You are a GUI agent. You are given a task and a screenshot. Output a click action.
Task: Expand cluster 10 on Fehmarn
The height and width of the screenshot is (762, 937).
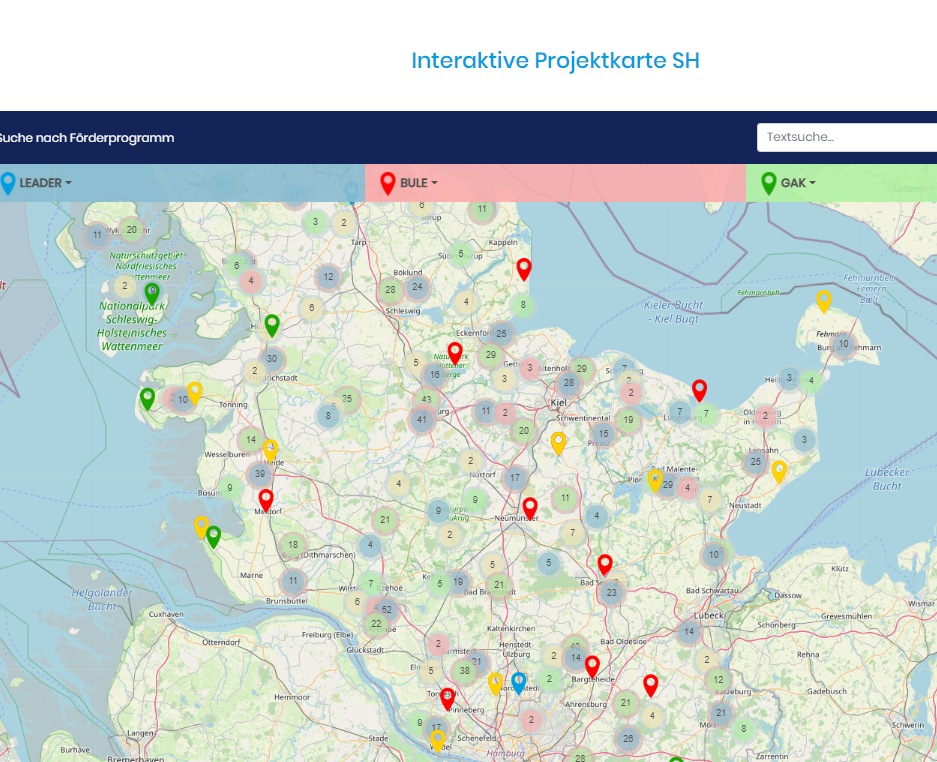click(843, 344)
